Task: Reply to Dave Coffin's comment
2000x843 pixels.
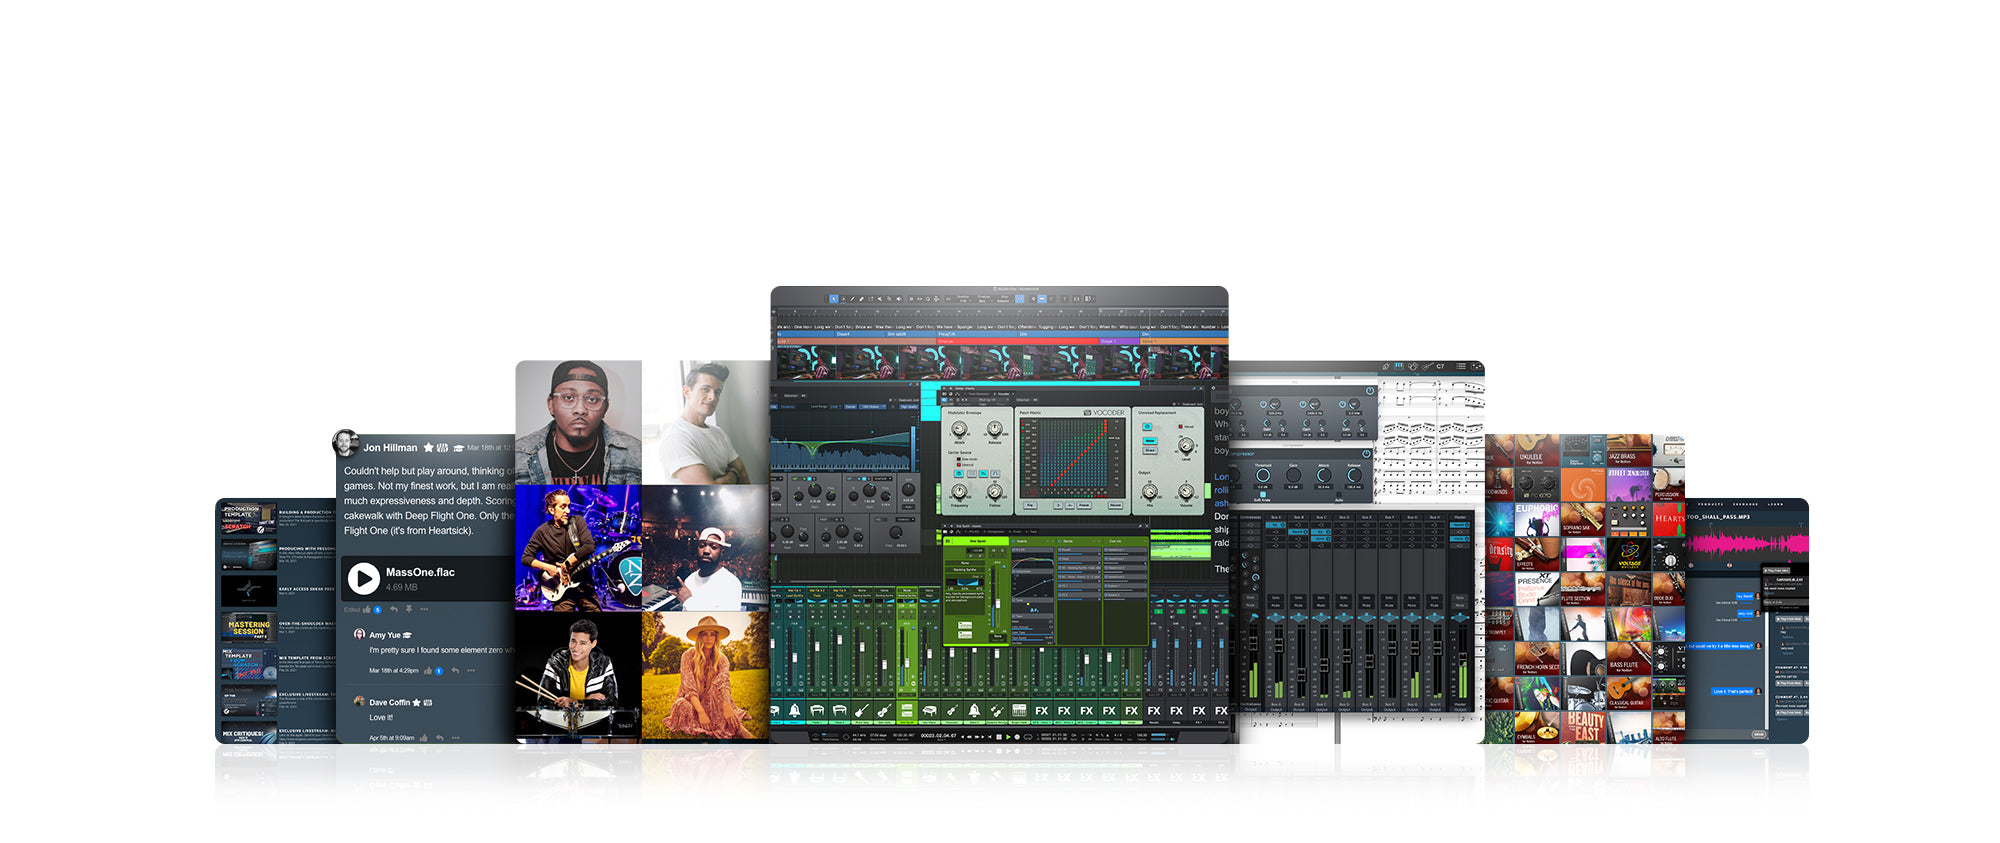Action: [440, 738]
